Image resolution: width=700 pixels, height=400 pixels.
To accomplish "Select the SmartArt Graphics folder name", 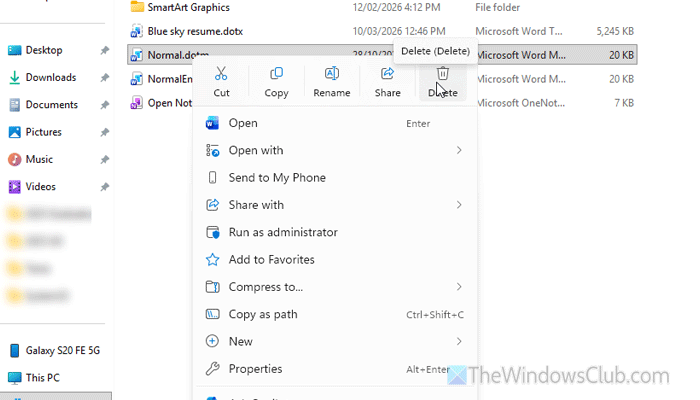I will (x=188, y=7).
